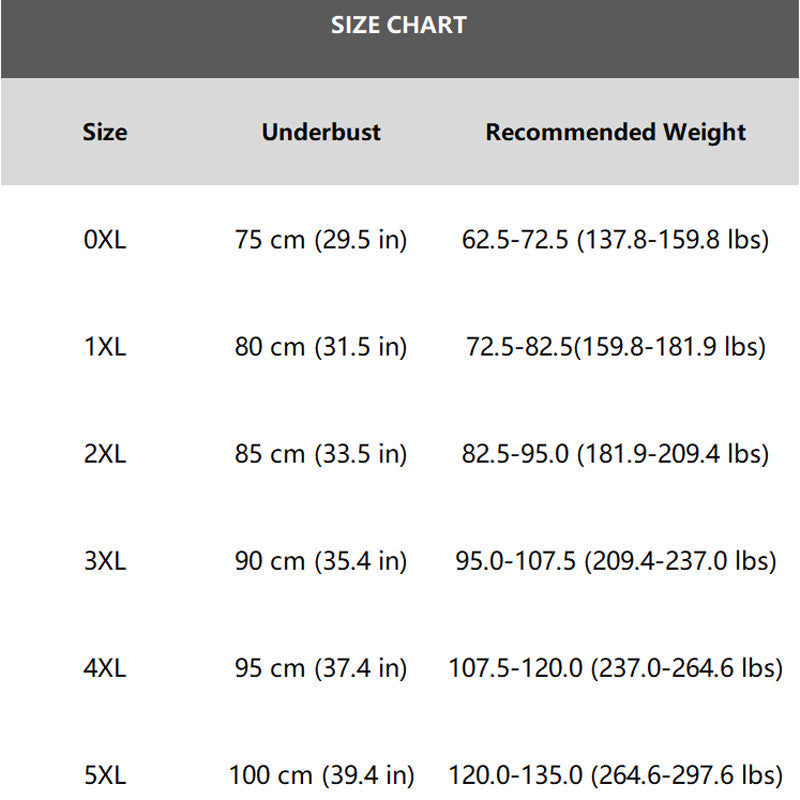Image resolution: width=800 pixels, height=800 pixels.
Task: Click the 5XL size cell
Action: coord(105,775)
